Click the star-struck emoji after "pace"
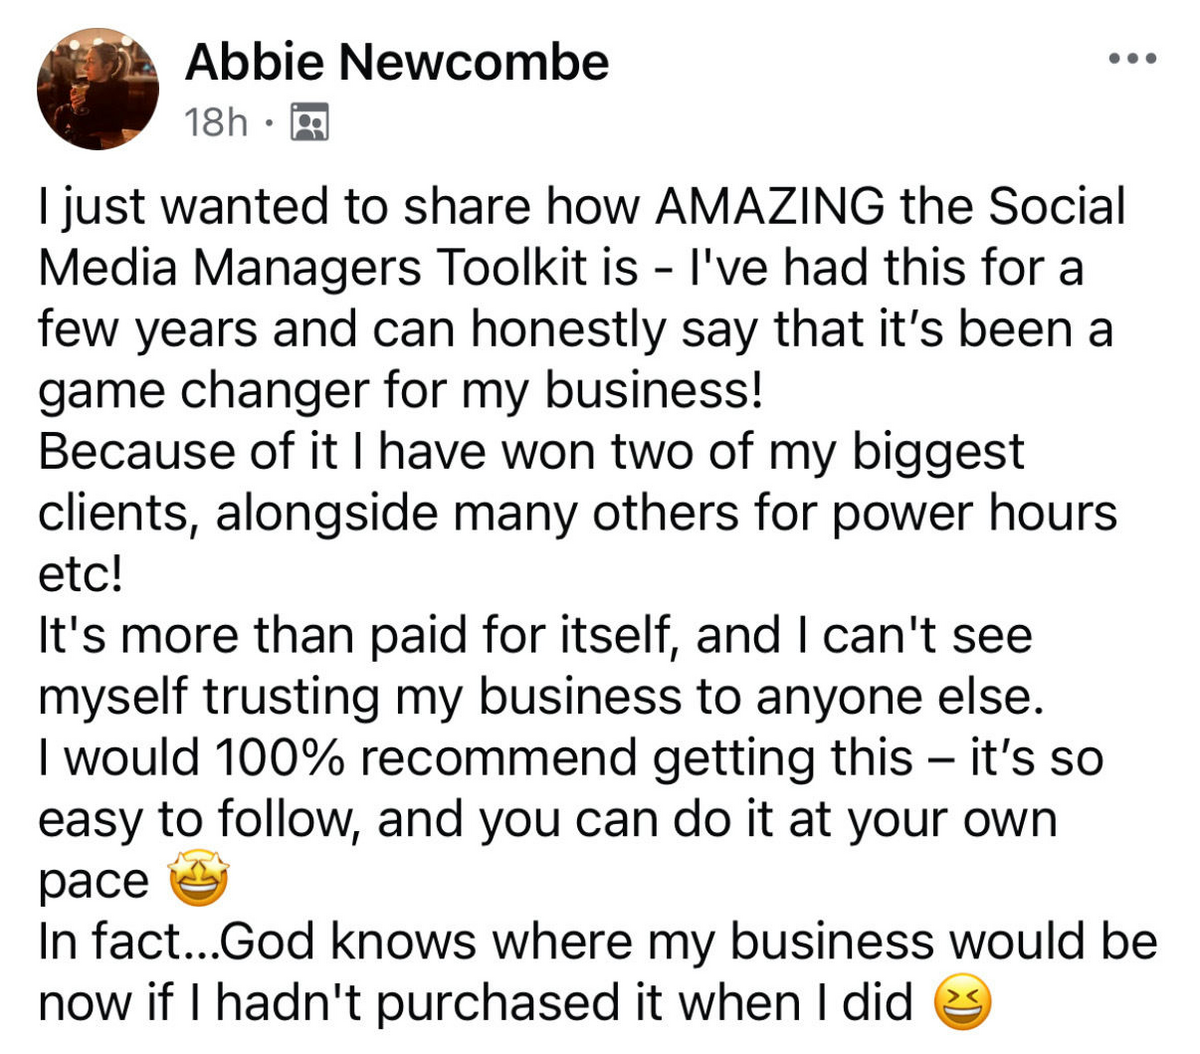1200x1054 pixels. click(198, 879)
